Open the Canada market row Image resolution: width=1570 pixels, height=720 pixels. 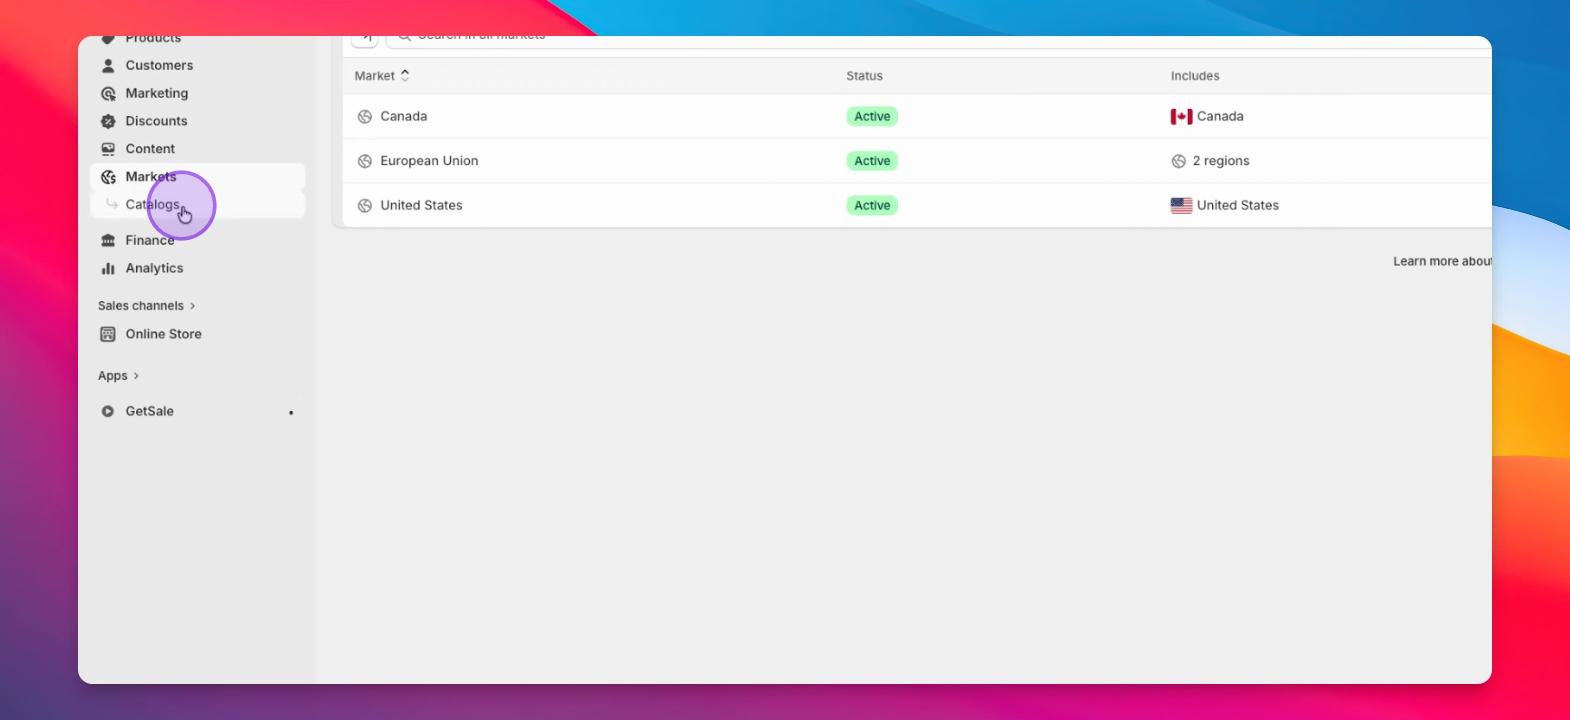pos(917,117)
